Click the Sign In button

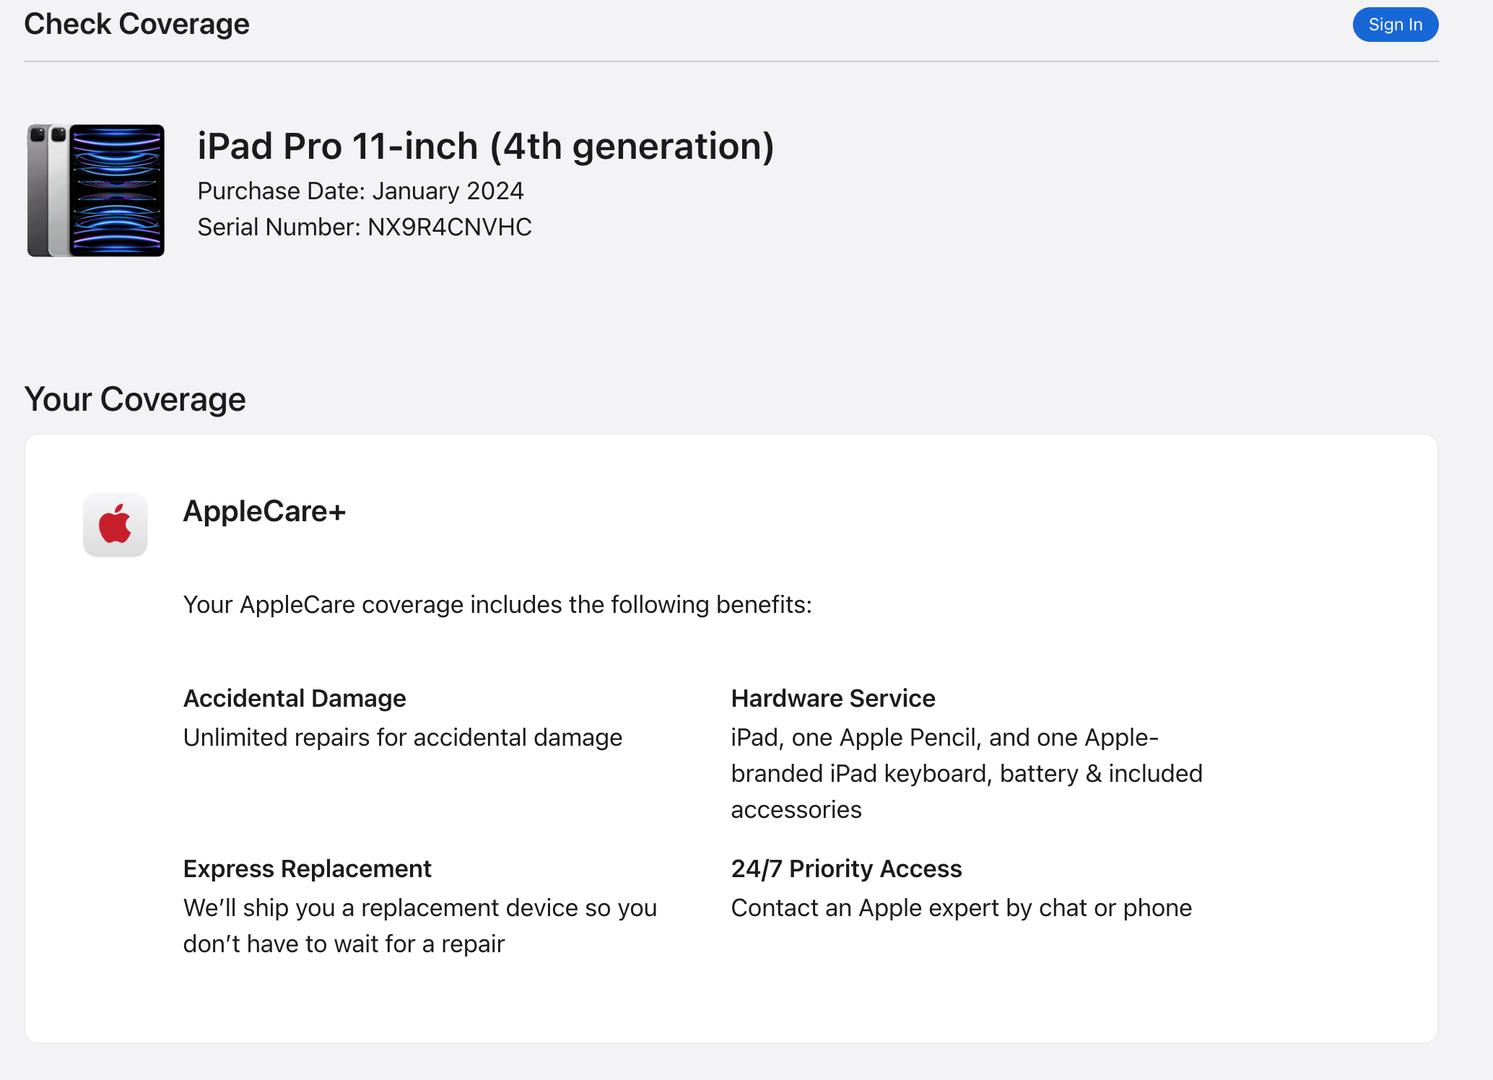1395,25
